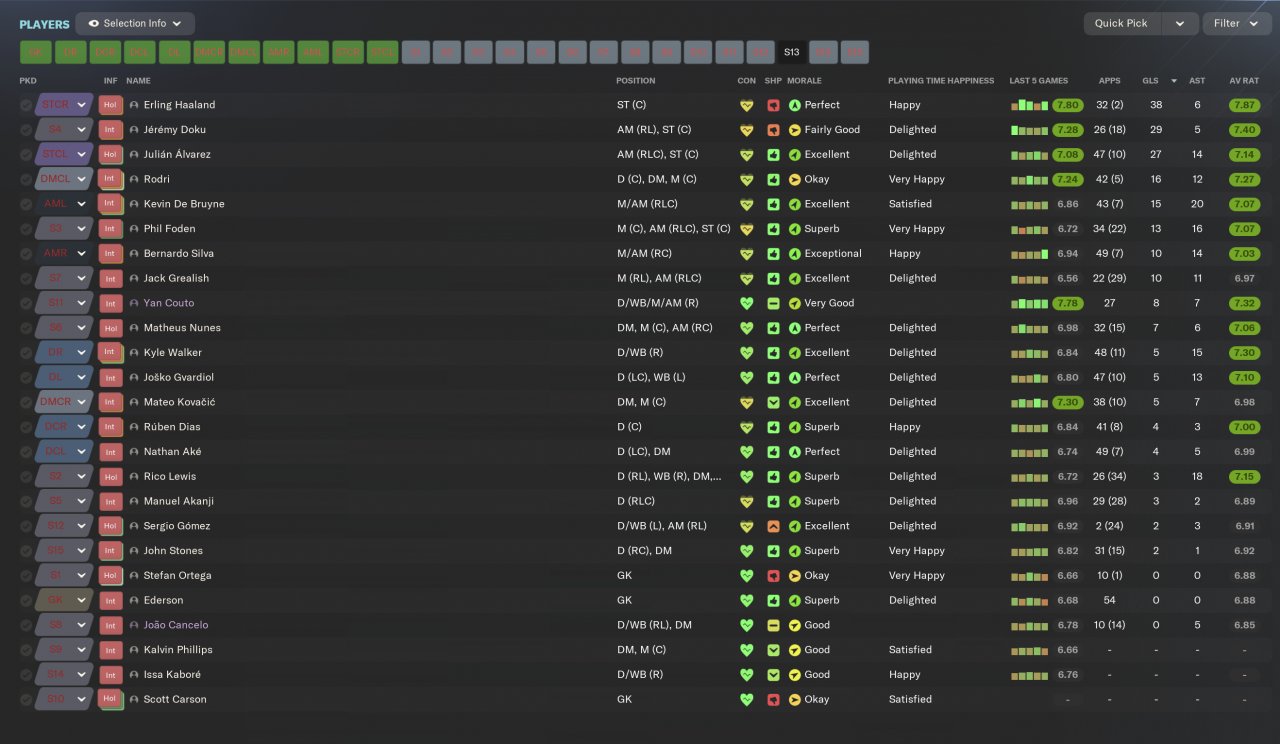Click João Cancelo's match sharpness icon
Image resolution: width=1280 pixels, height=744 pixels.
(773, 625)
